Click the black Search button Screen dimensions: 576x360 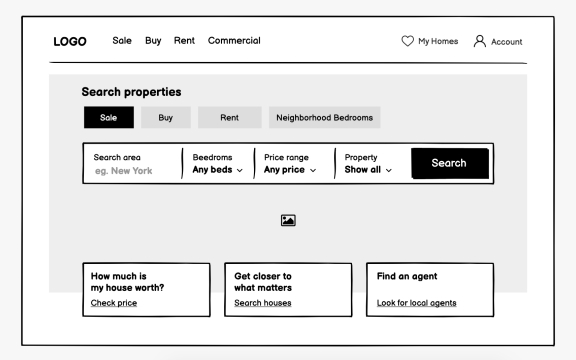click(x=450, y=163)
